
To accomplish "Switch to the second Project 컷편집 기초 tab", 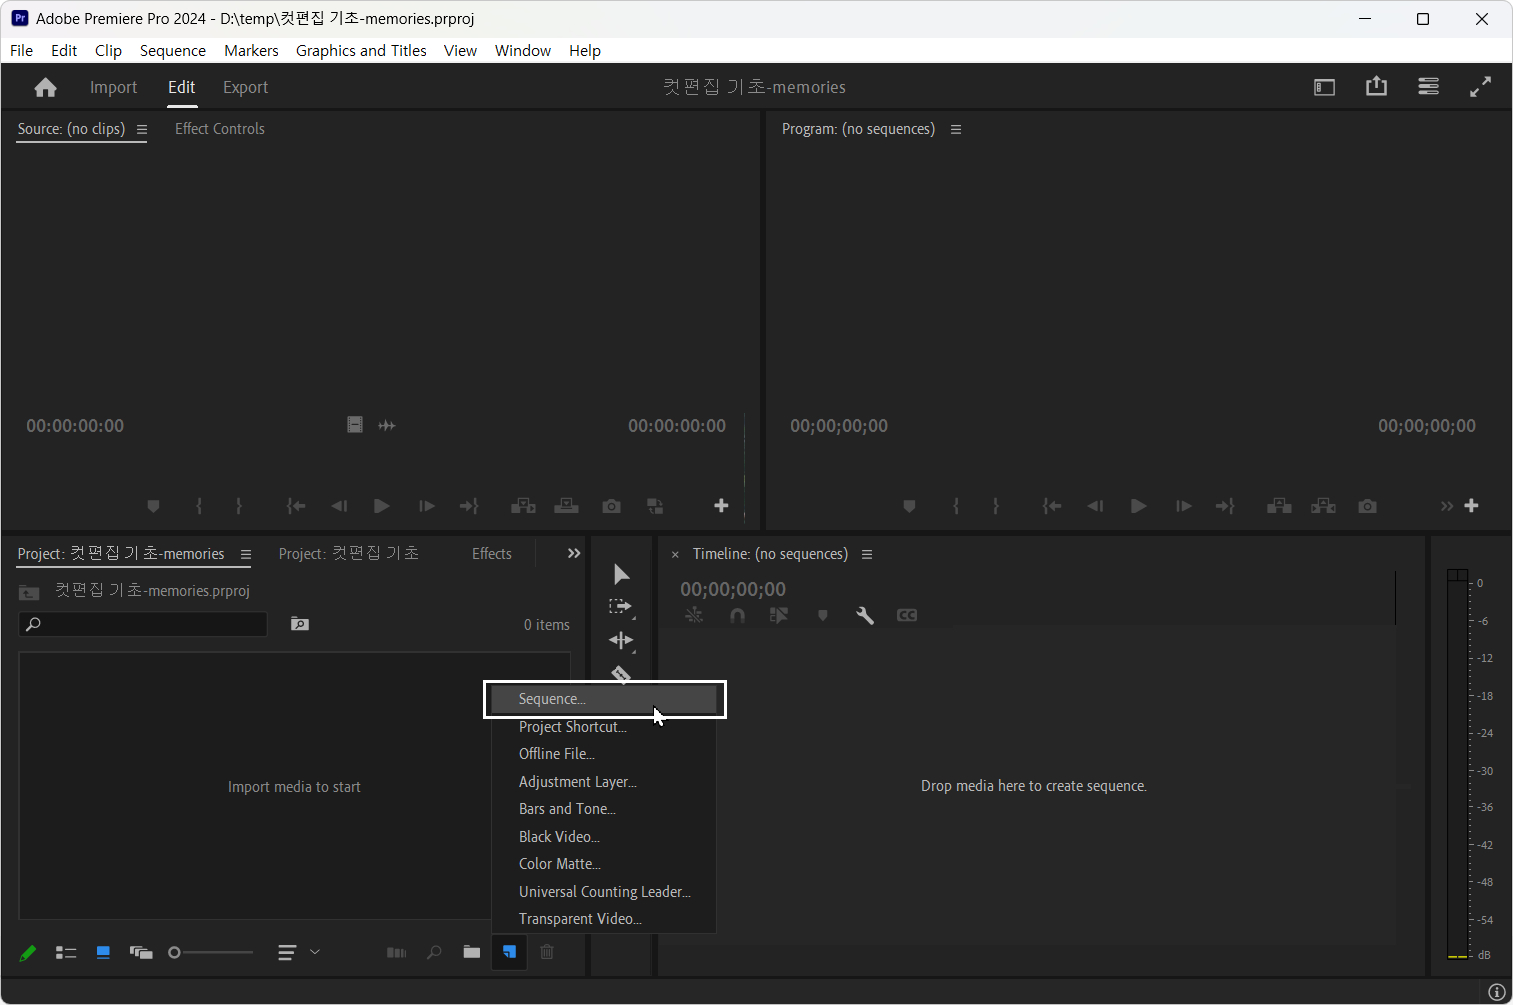I will (x=349, y=554).
